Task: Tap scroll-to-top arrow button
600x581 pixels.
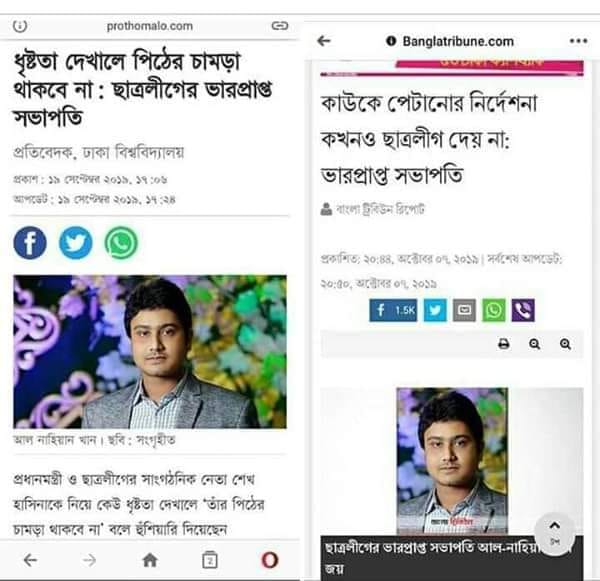Action: [554, 533]
